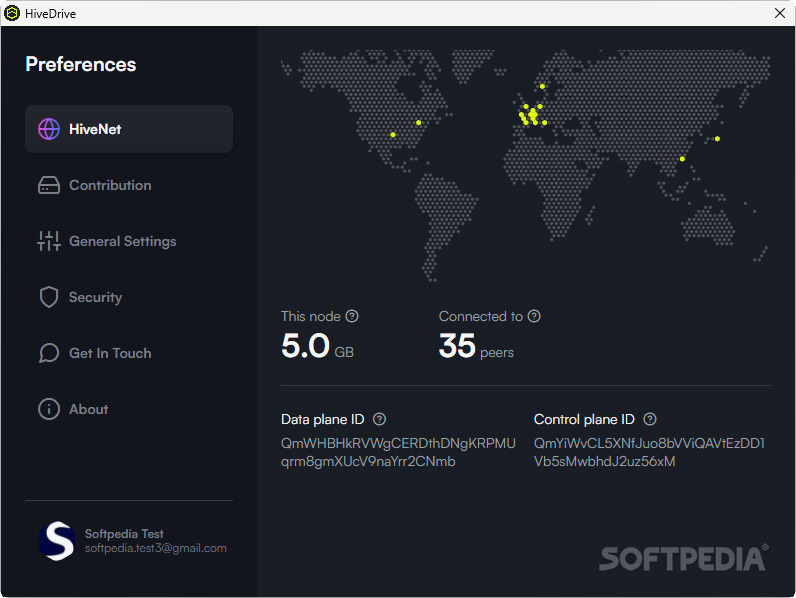796x598 pixels.
Task: Click help icon next to This node
Action: coord(352,316)
